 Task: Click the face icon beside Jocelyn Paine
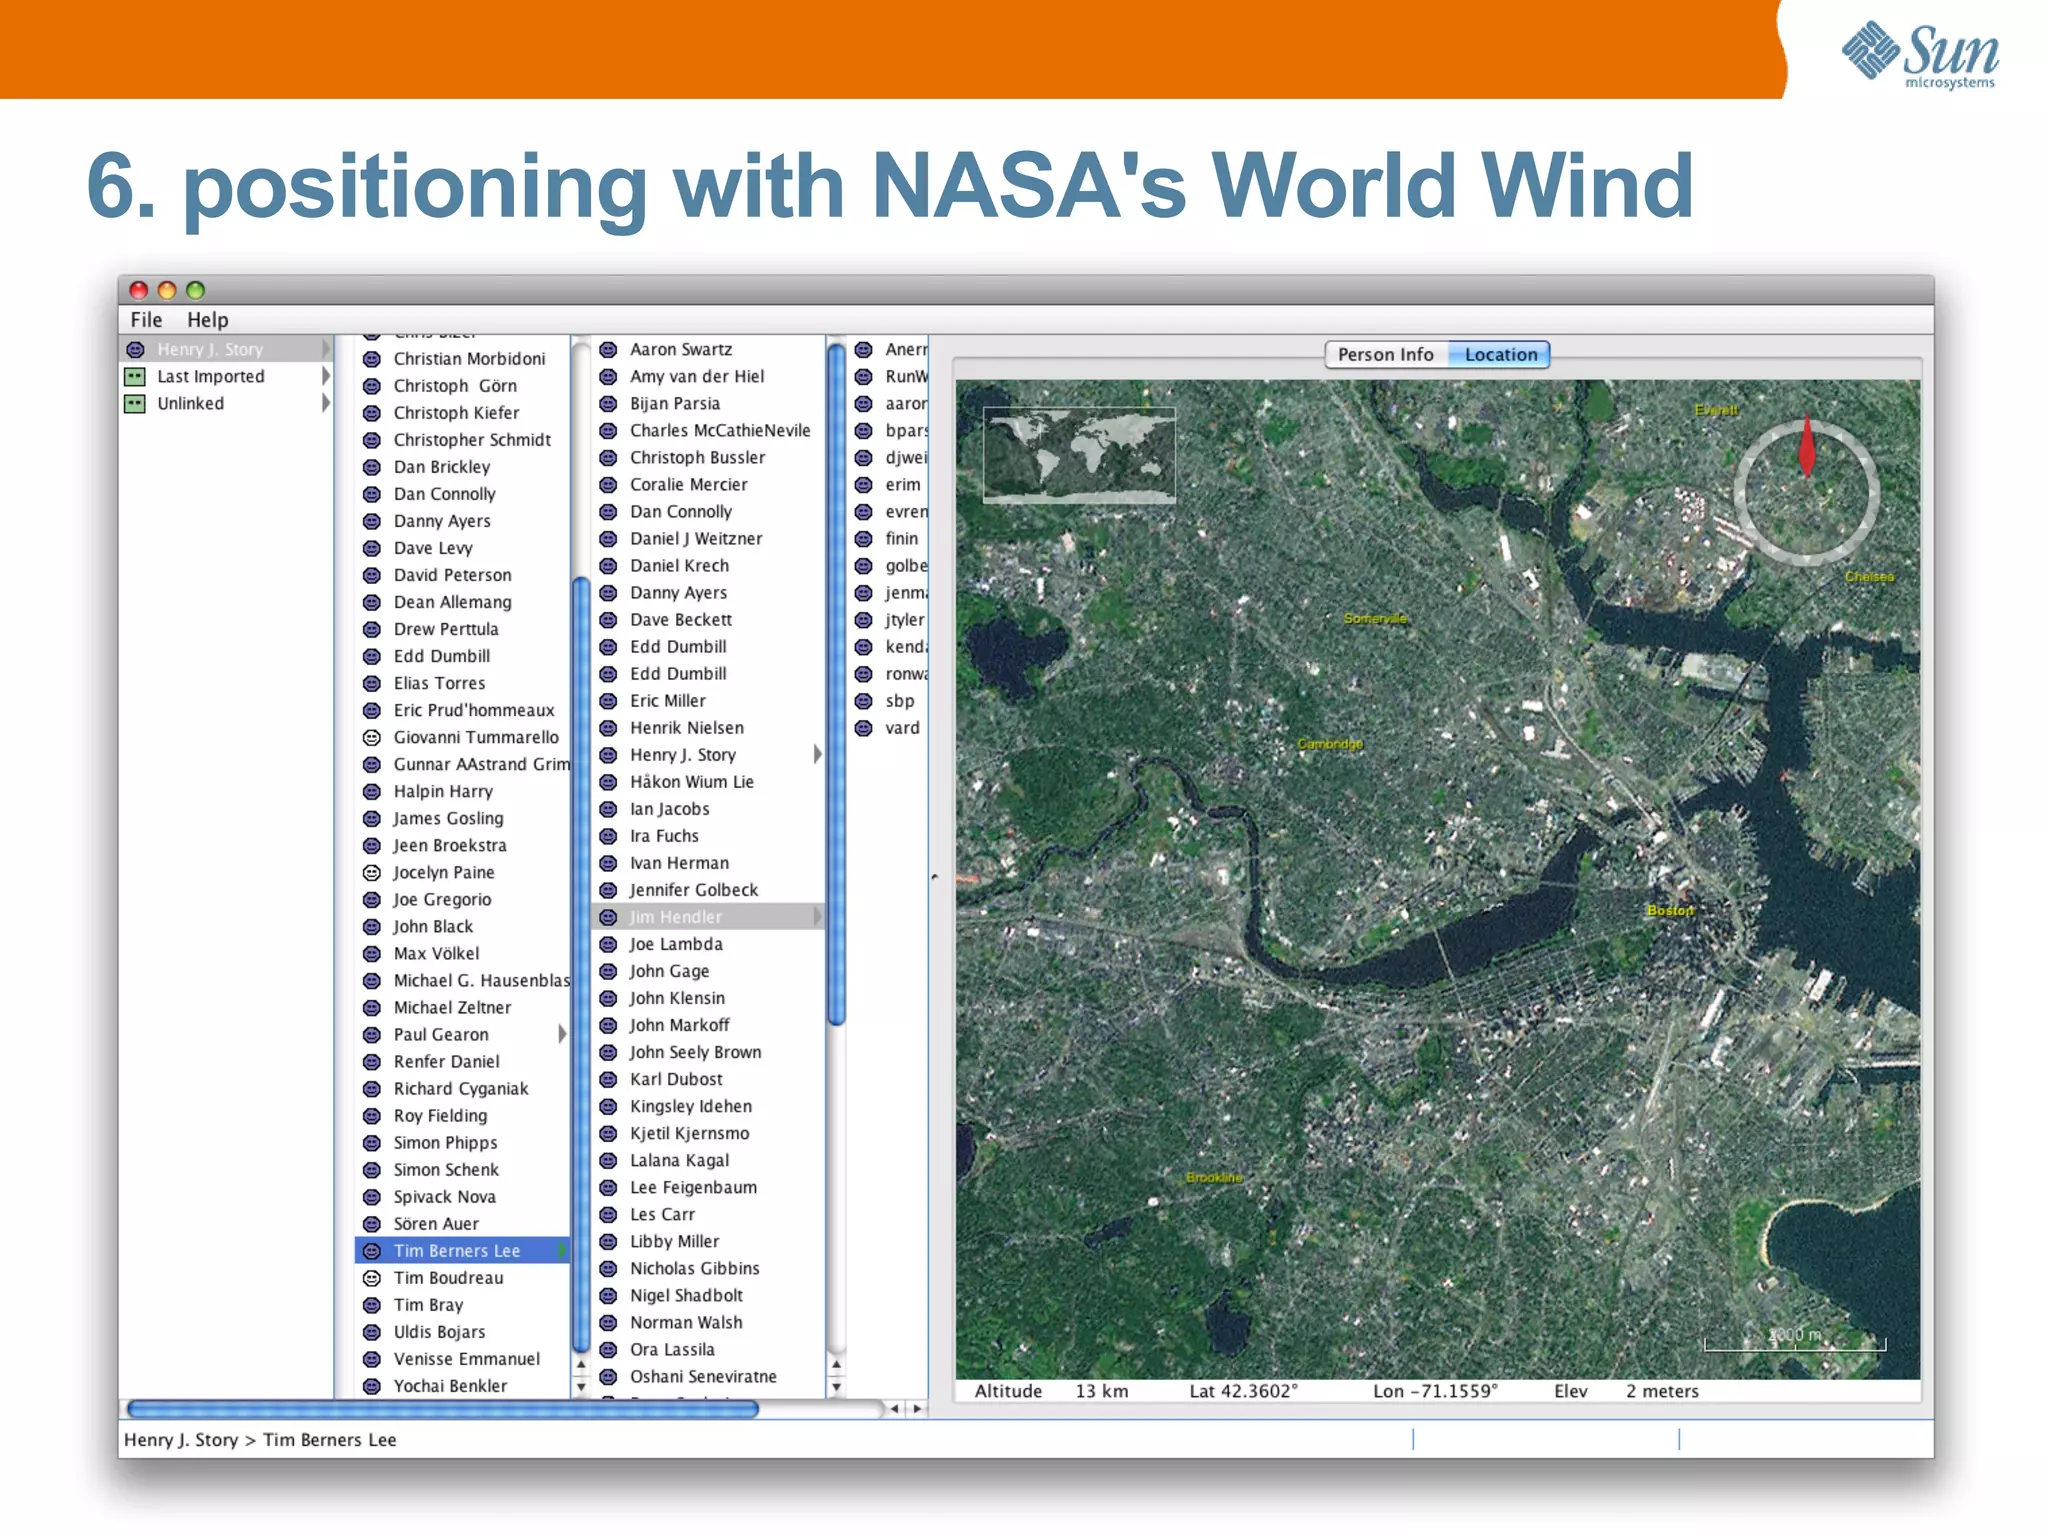(371, 873)
